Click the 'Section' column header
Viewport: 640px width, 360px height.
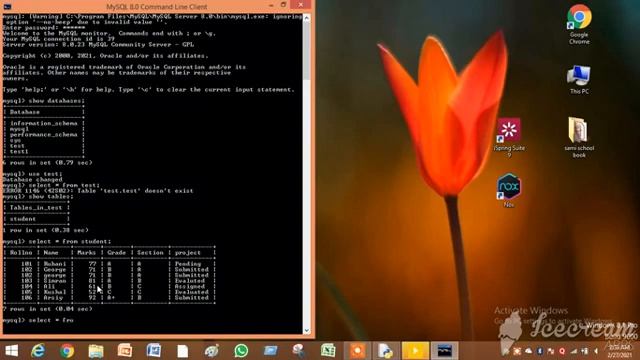coord(150,253)
